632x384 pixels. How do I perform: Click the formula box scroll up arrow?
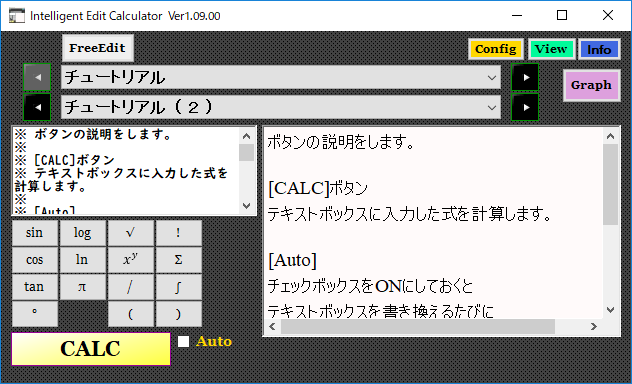click(x=246, y=136)
